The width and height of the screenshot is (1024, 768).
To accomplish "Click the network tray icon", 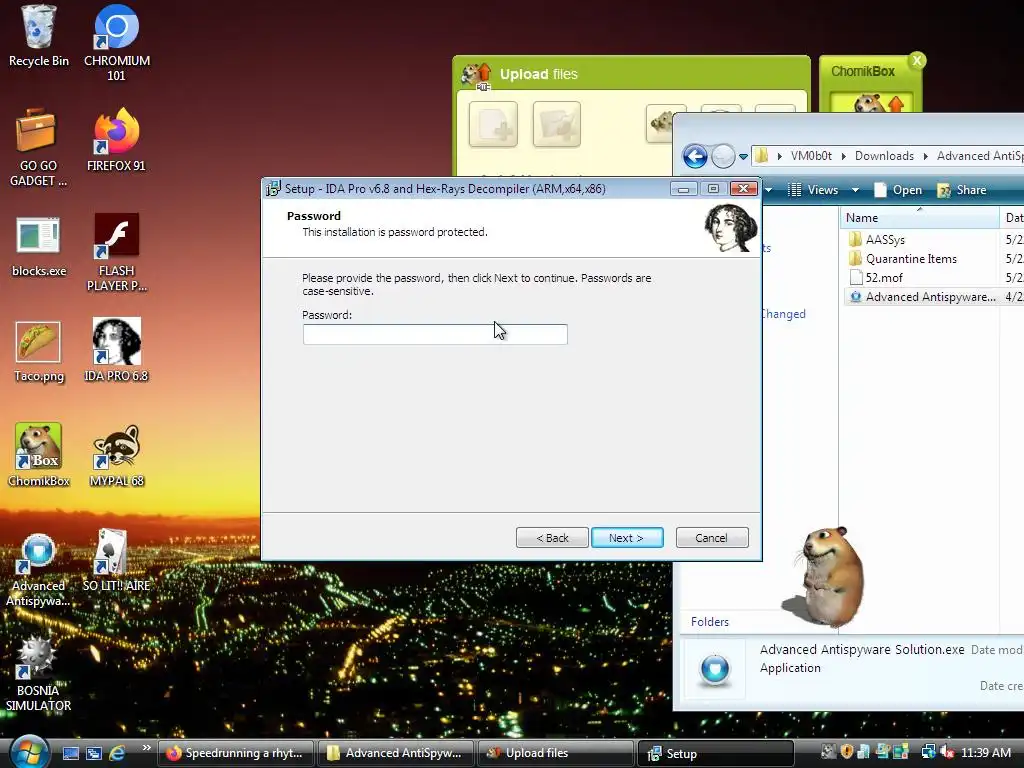I will click(x=929, y=752).
